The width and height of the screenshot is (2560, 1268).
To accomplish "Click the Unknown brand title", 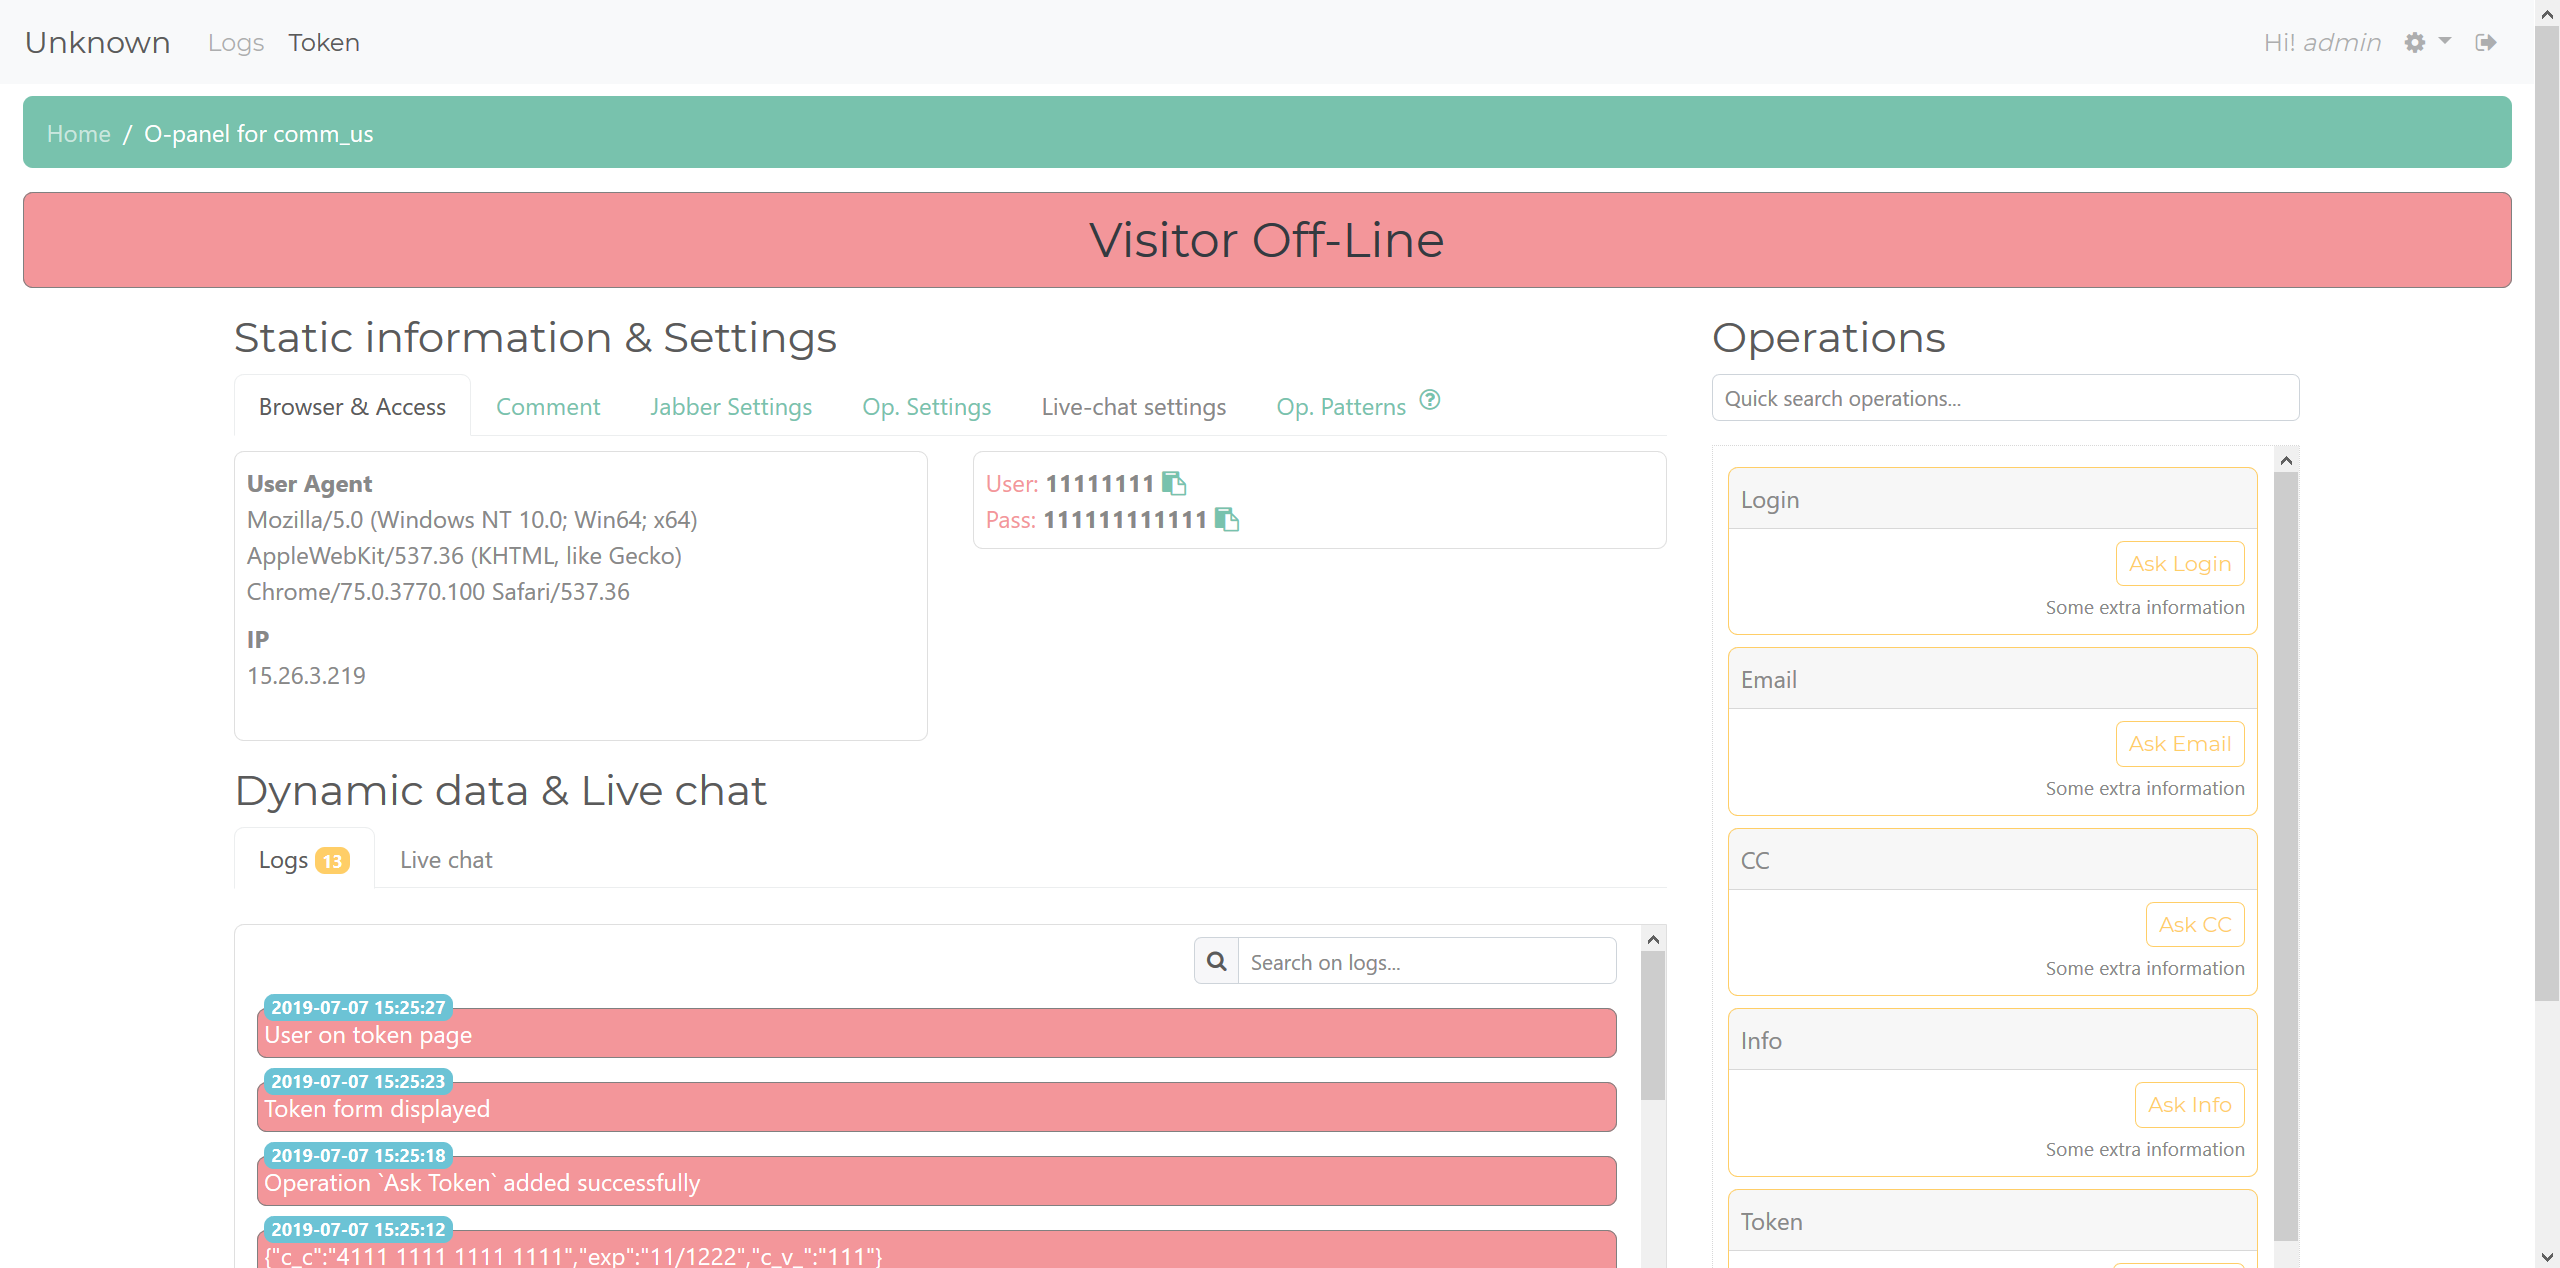I will point(98,43).
